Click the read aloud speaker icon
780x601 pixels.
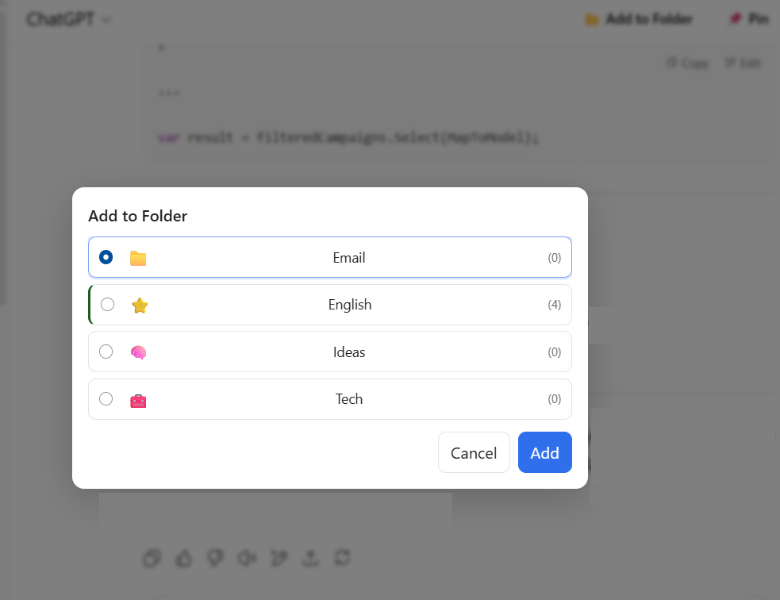pos(247,558)
